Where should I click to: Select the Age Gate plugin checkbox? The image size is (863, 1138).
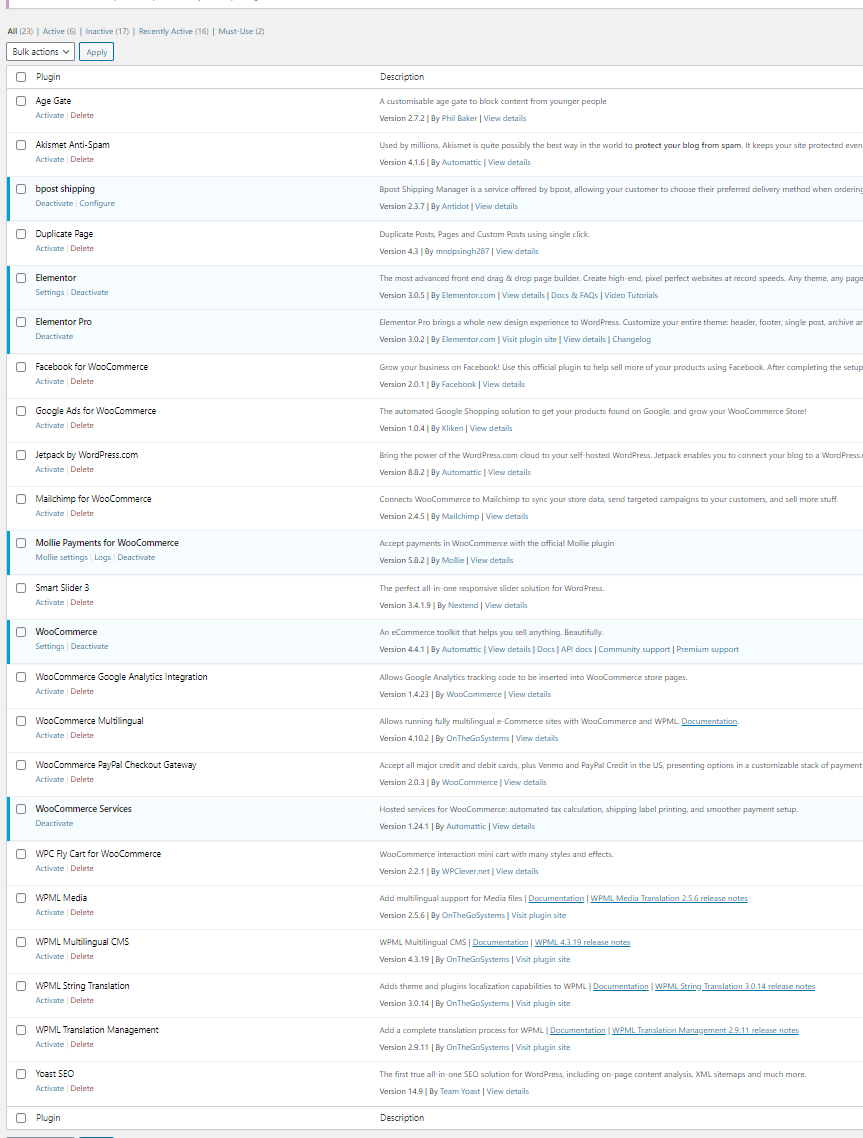[x=21, y=101]
